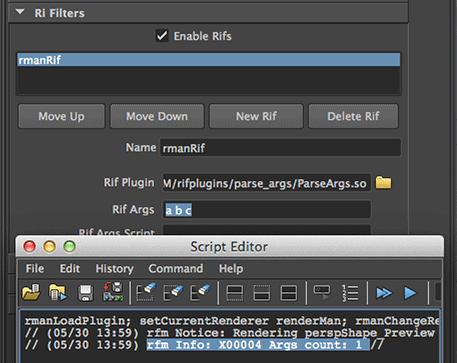Click the Show Both panes icon
This screenshot has height=363, width=457.
coord(289,293)
